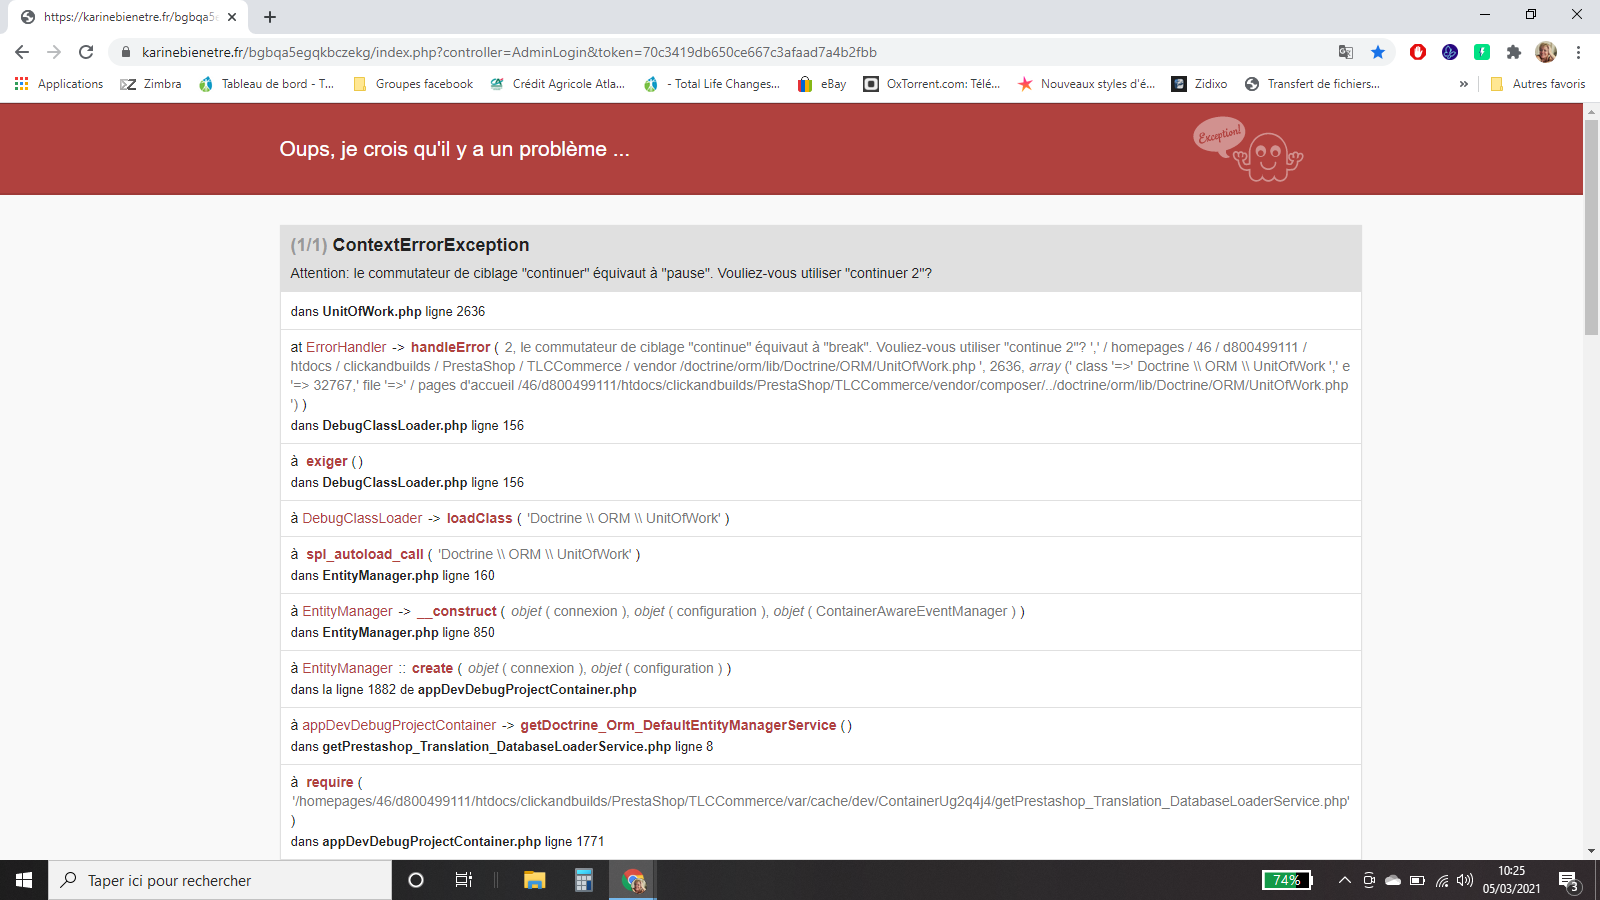Open the OxTorrent.com bookmark

point(932,84)
